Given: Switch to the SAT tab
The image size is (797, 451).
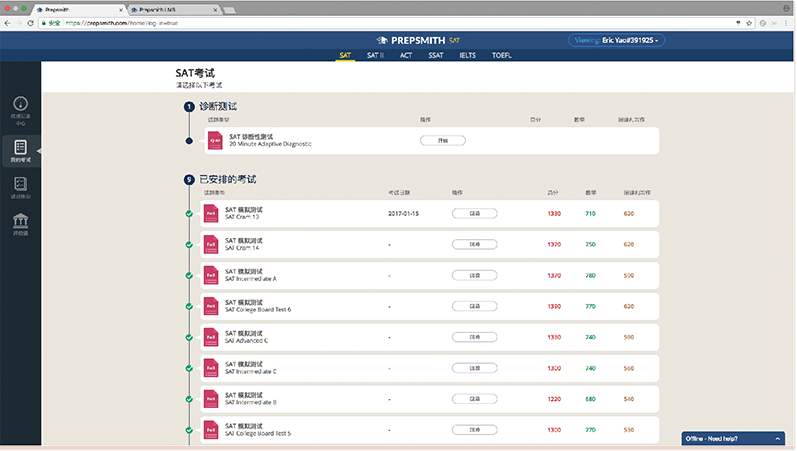Looking at the screenshot, I should (345, 55).
